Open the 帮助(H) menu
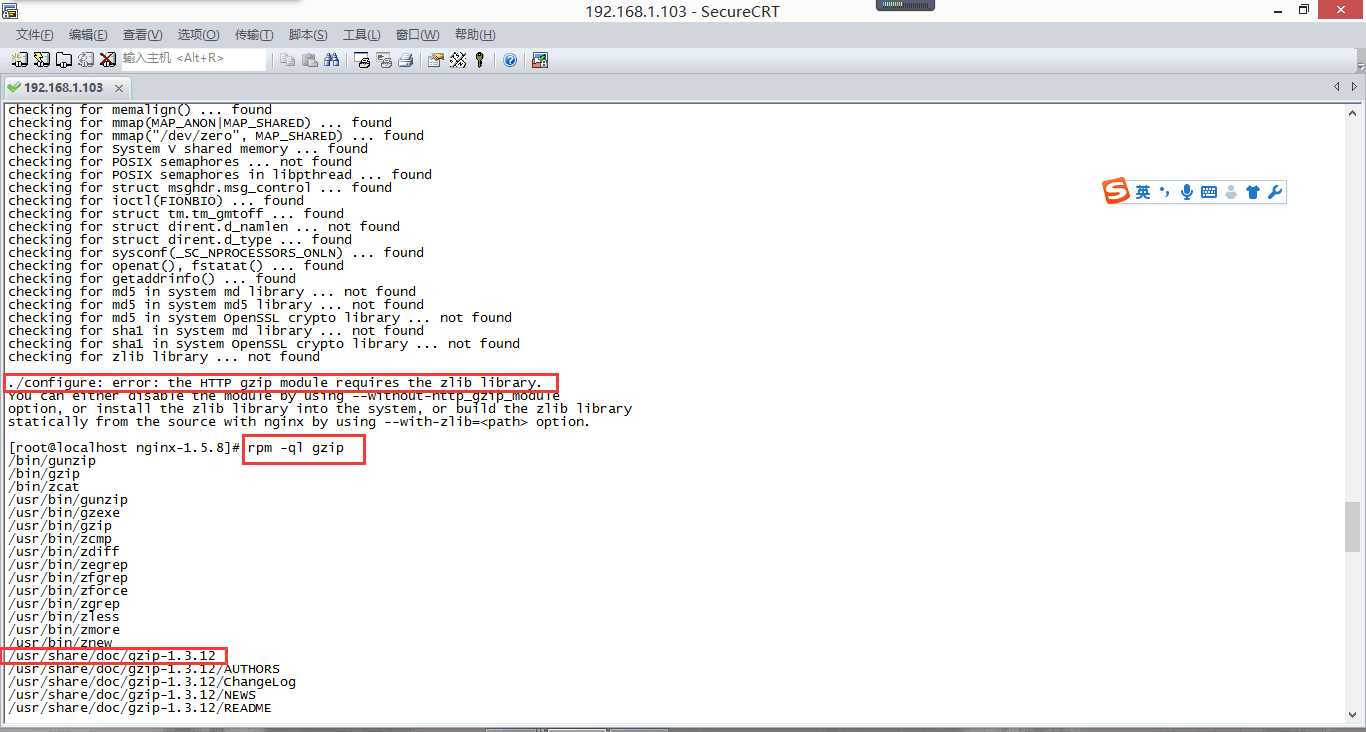This screenshot has width=1366, height=732. [474, 35]
